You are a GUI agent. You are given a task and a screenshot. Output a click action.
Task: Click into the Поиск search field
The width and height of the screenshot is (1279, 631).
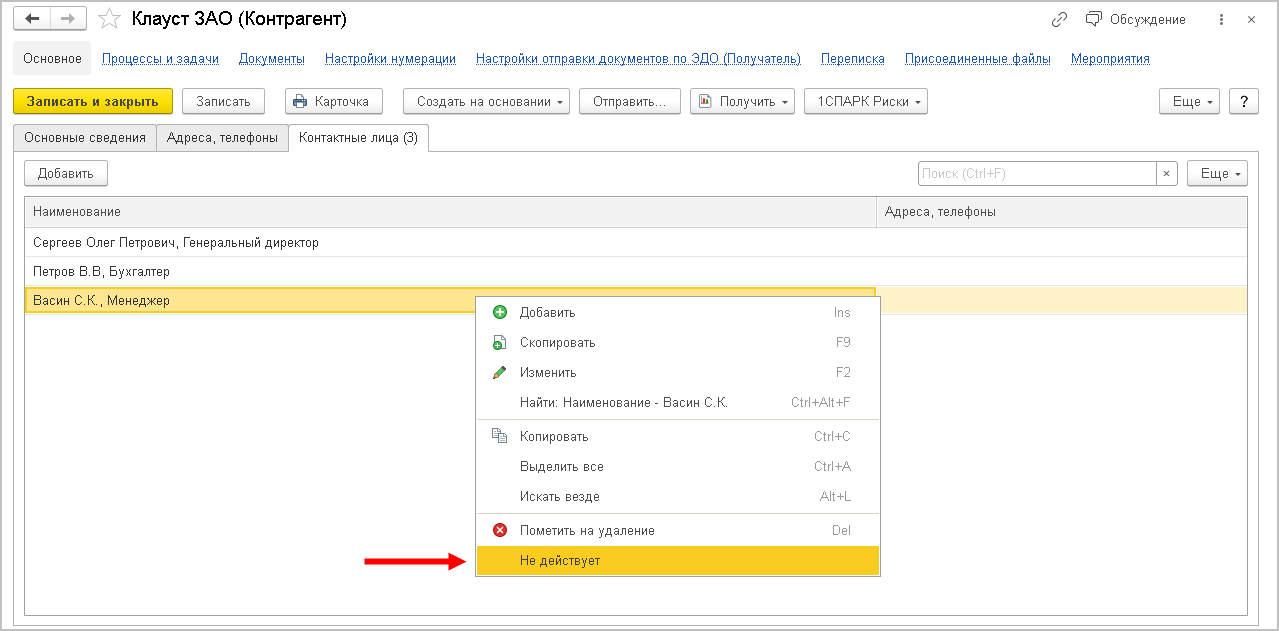point(1036,173)
